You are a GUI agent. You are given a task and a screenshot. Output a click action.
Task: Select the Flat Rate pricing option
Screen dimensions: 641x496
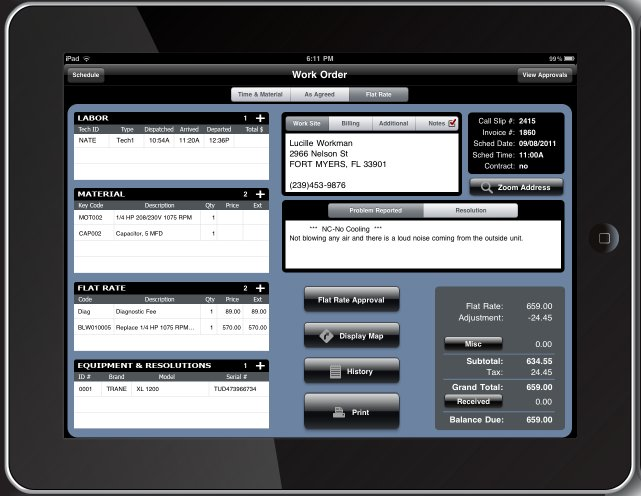click(x=377, y=95)
